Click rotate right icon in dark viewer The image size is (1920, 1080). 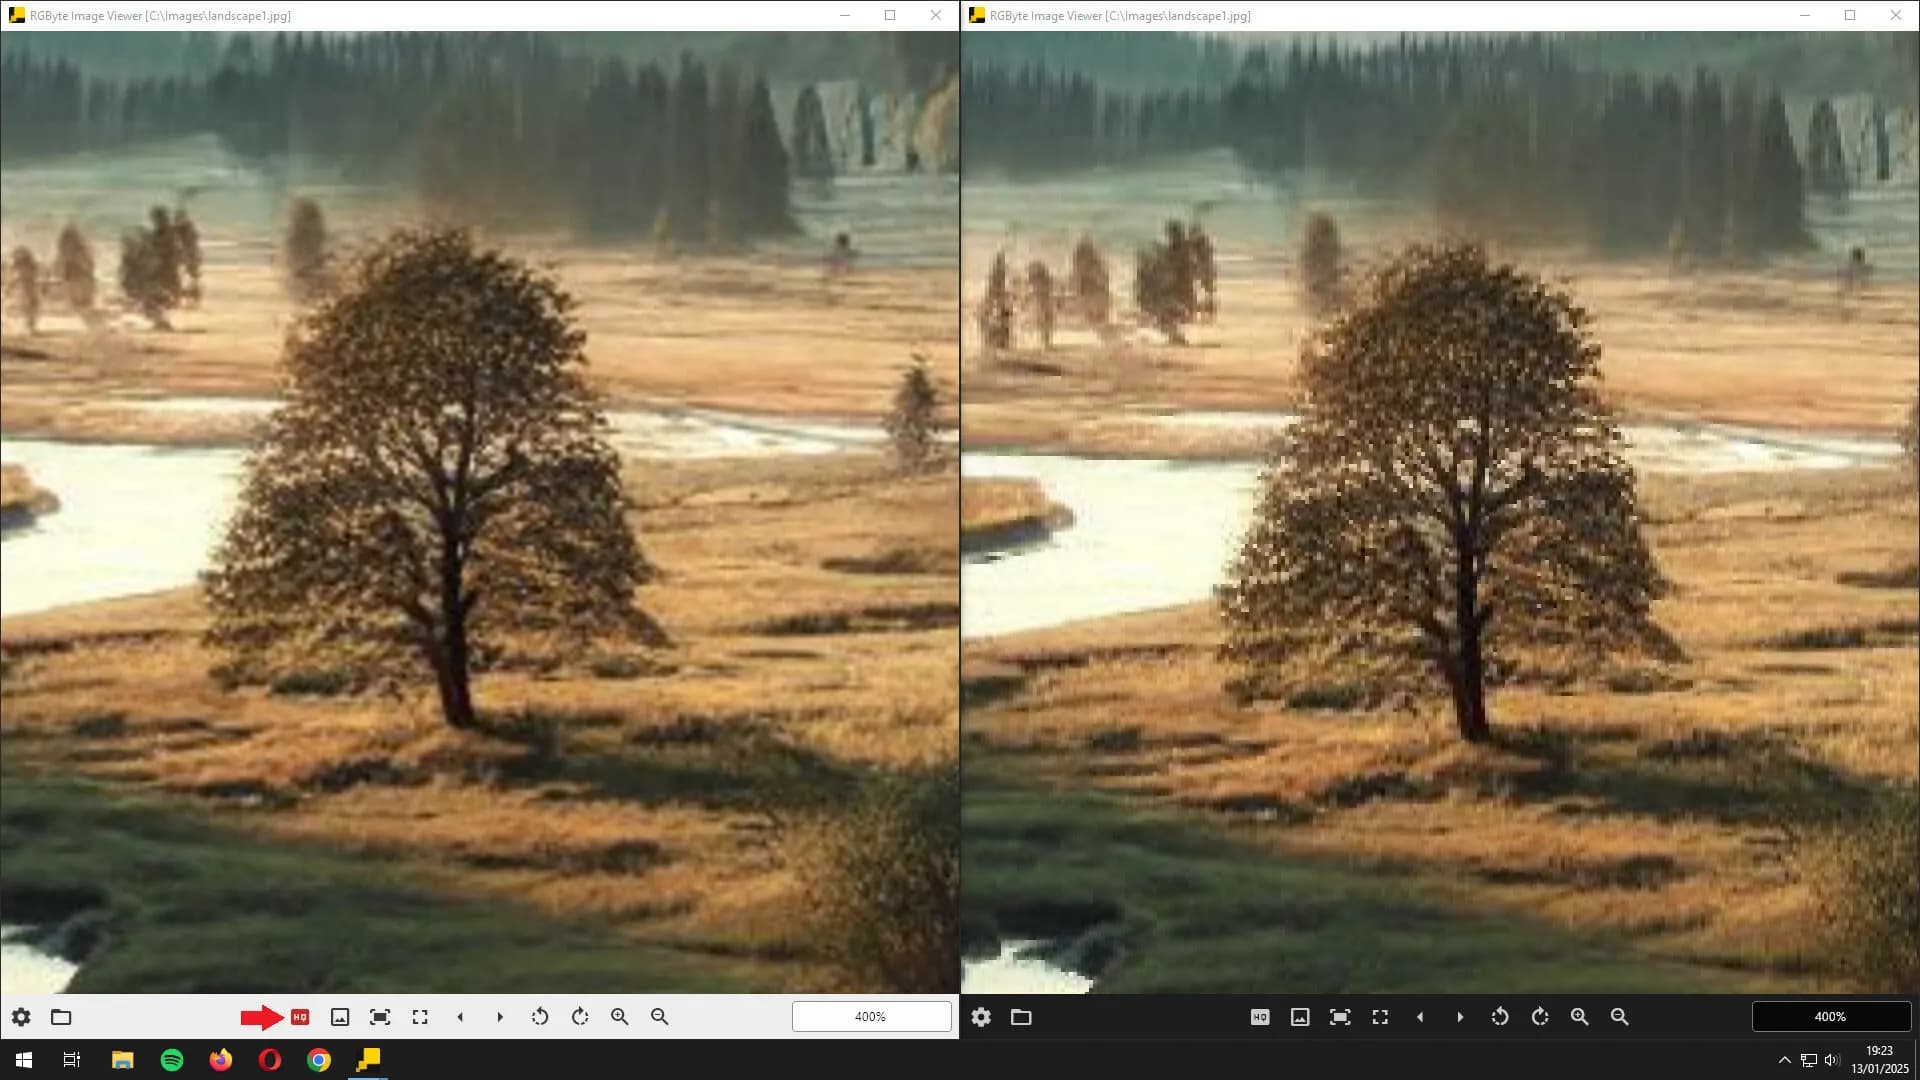(1540, 1017)
